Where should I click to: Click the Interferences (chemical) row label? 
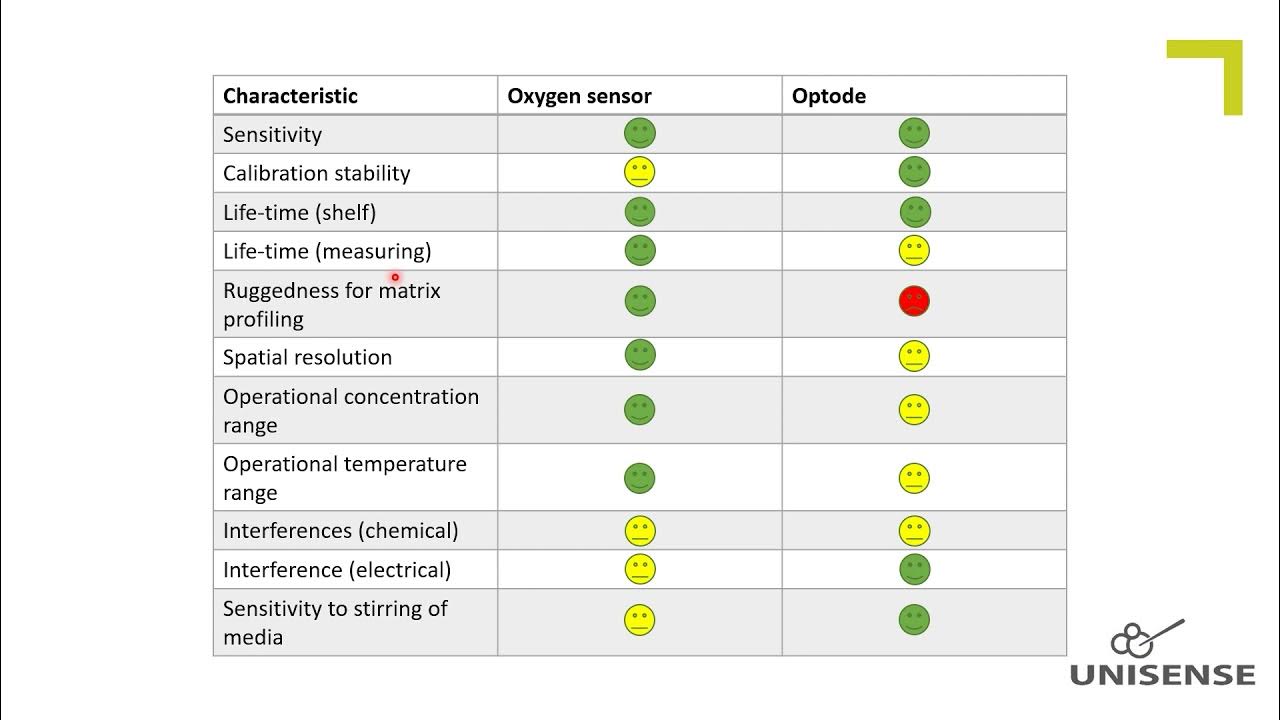[x=340, y=531]
